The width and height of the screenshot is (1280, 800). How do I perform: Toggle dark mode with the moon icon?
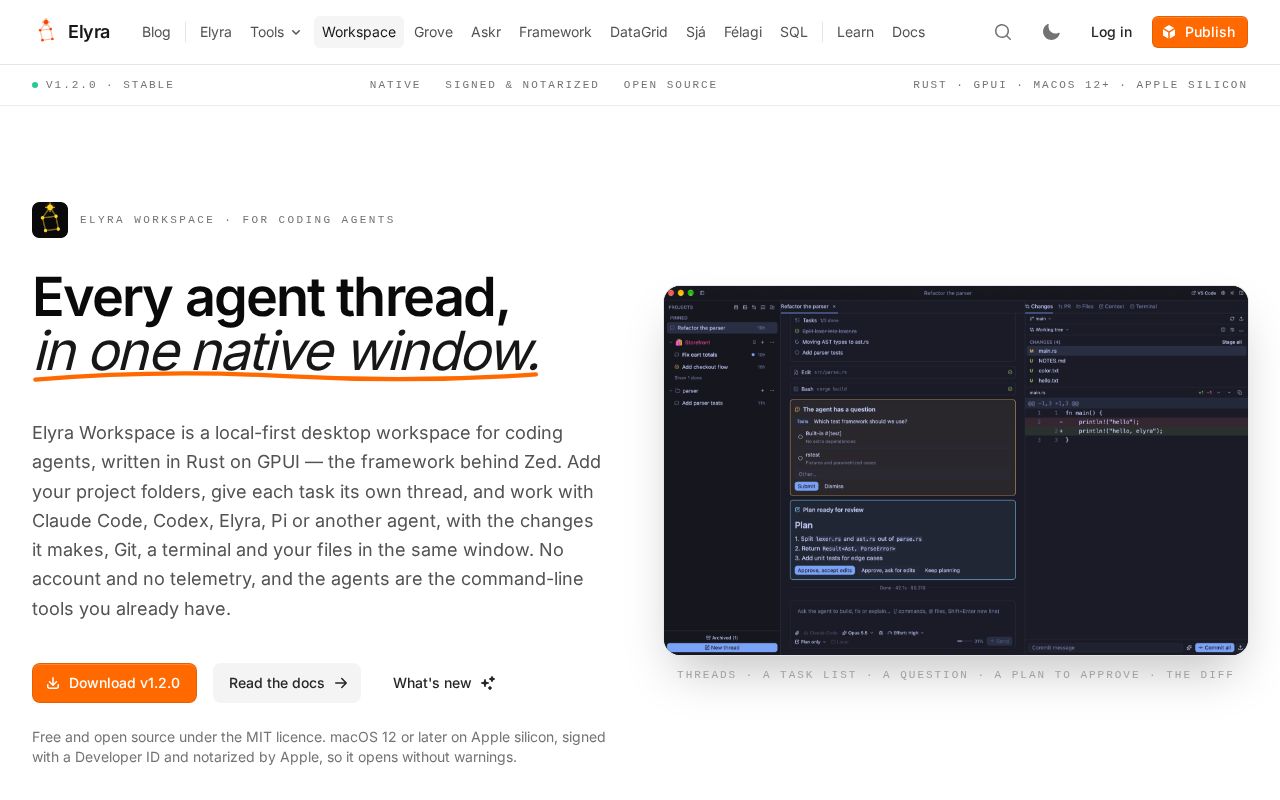pos(1051,32)
